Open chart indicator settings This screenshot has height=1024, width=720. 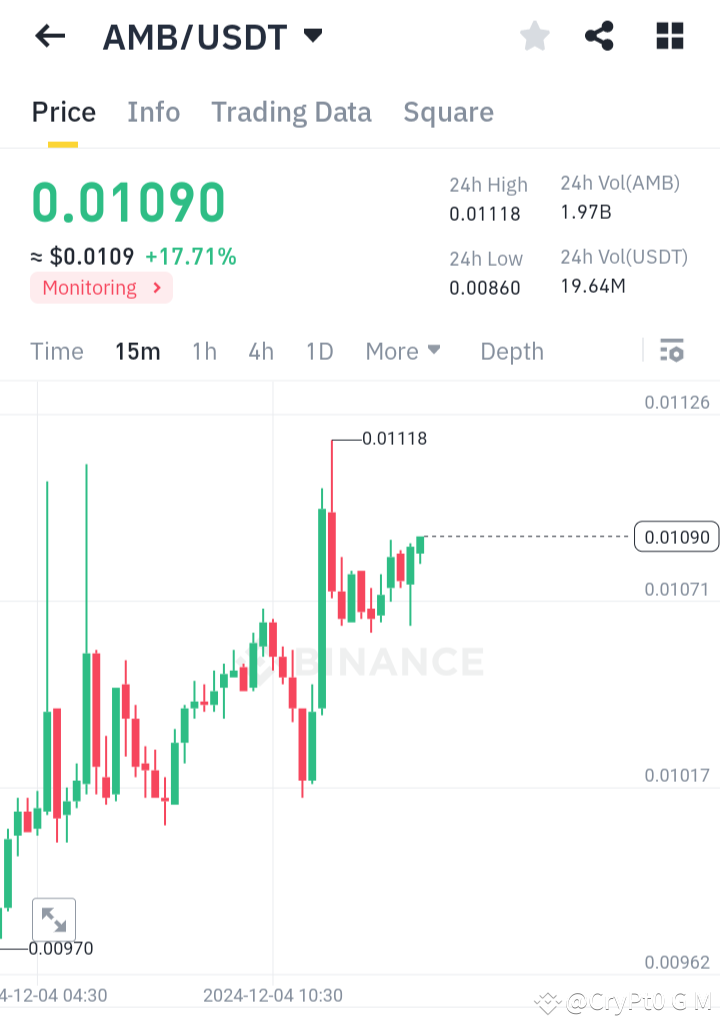pos(672,350)
